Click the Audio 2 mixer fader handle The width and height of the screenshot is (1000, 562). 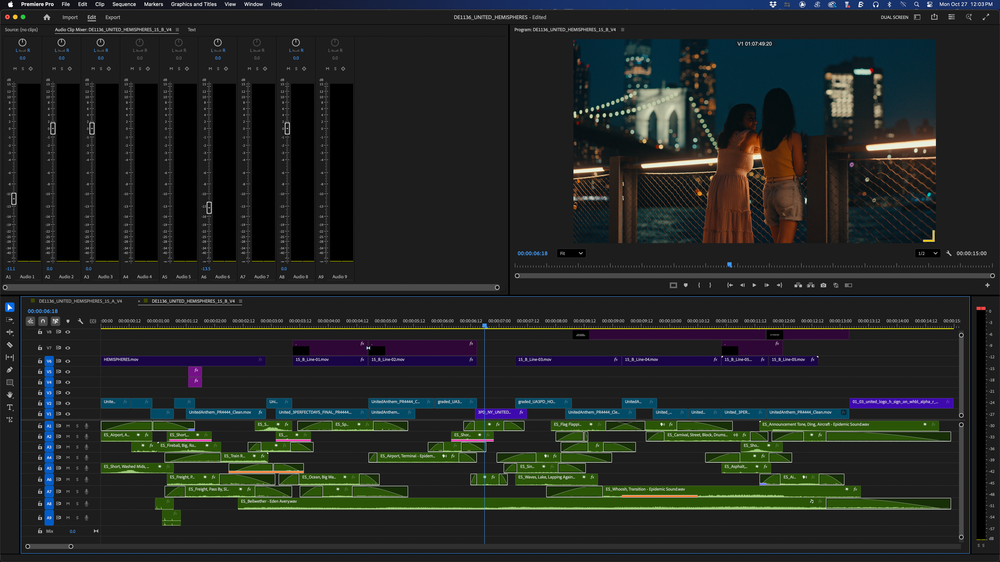(x=53, y=128)
